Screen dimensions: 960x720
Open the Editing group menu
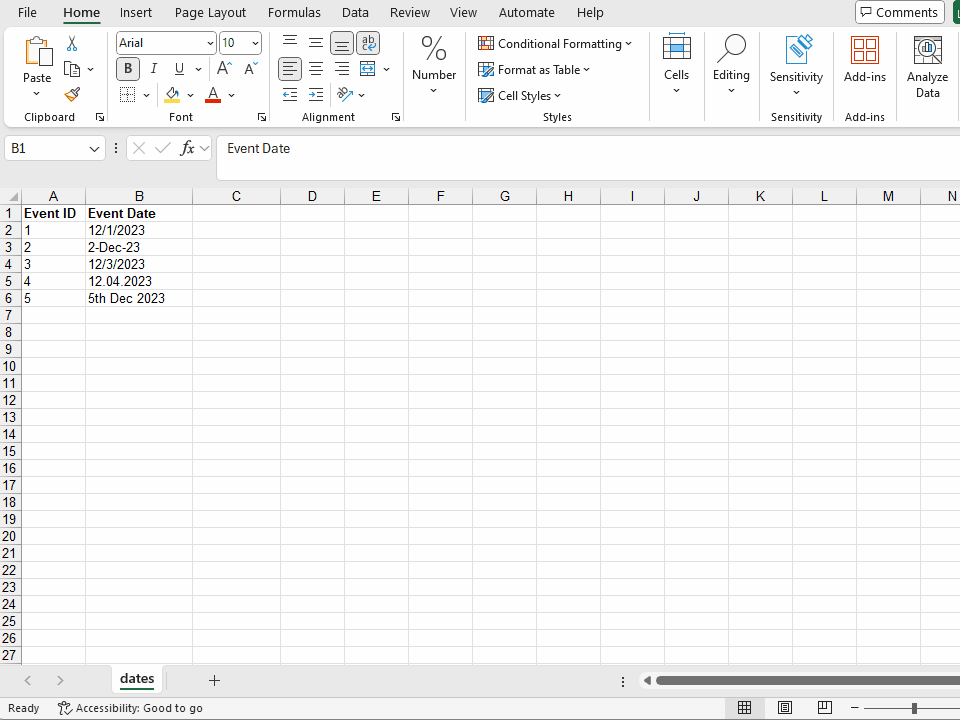tap(731, 64)
